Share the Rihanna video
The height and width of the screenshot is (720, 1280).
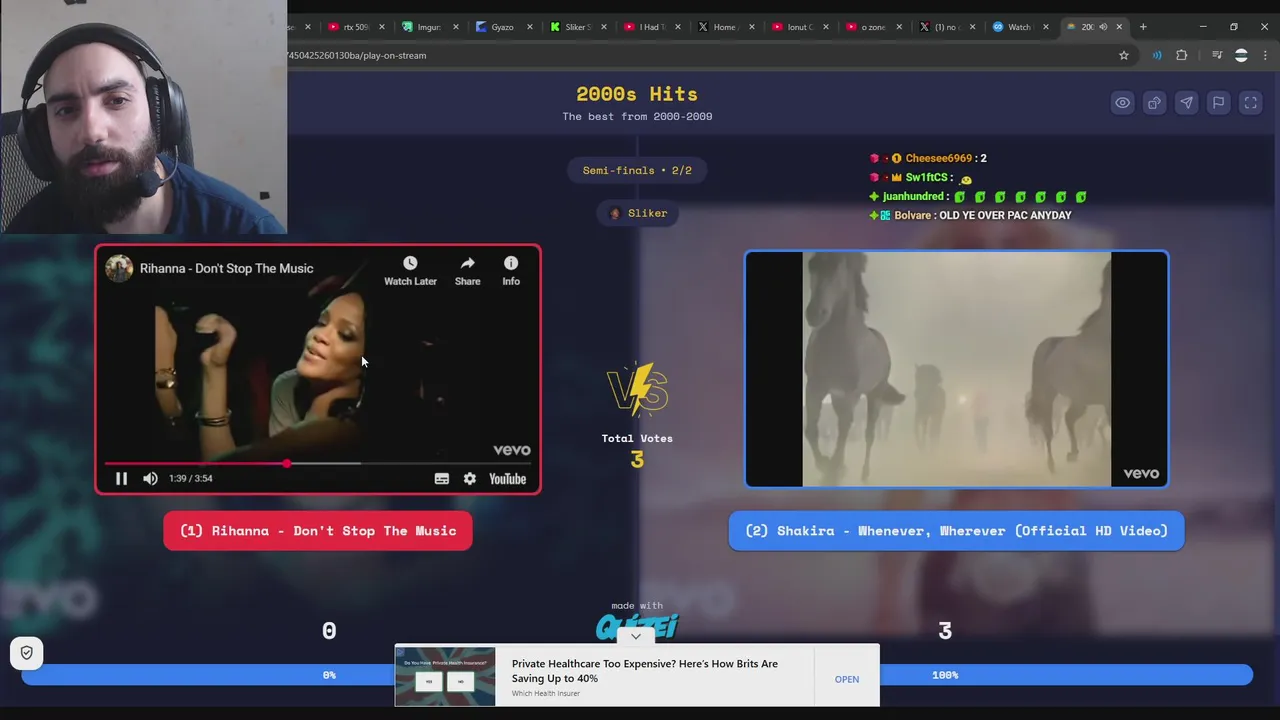(467, 271)
